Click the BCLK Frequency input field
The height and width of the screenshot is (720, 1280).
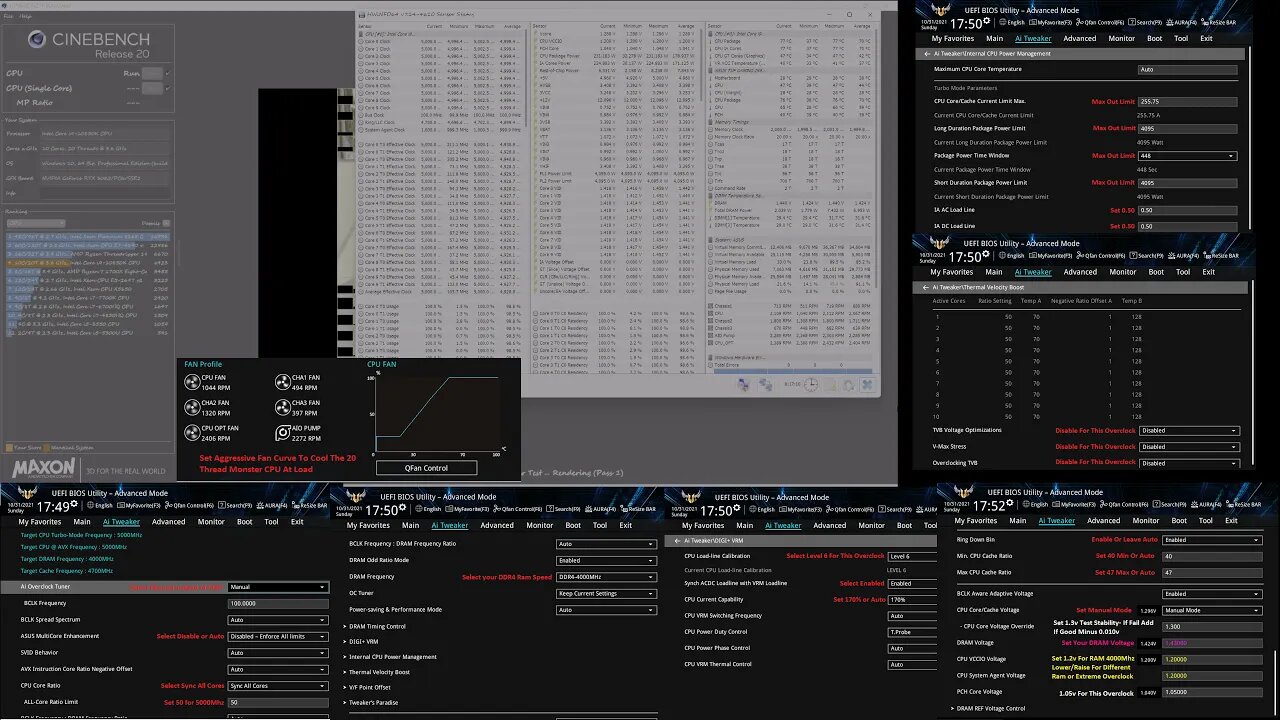(x=278, y=603)
